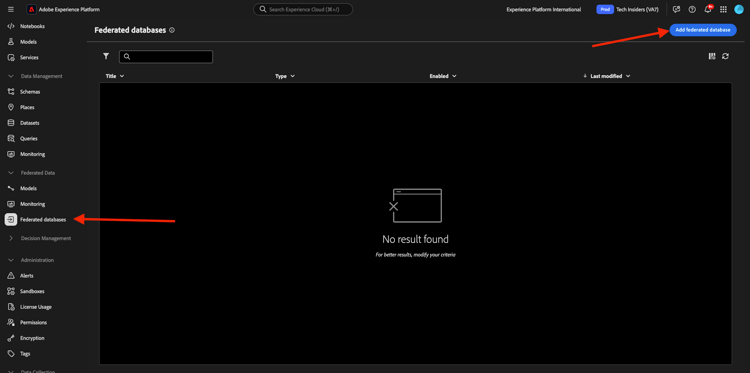Open the apps grid switcher icon

(723, 10)
